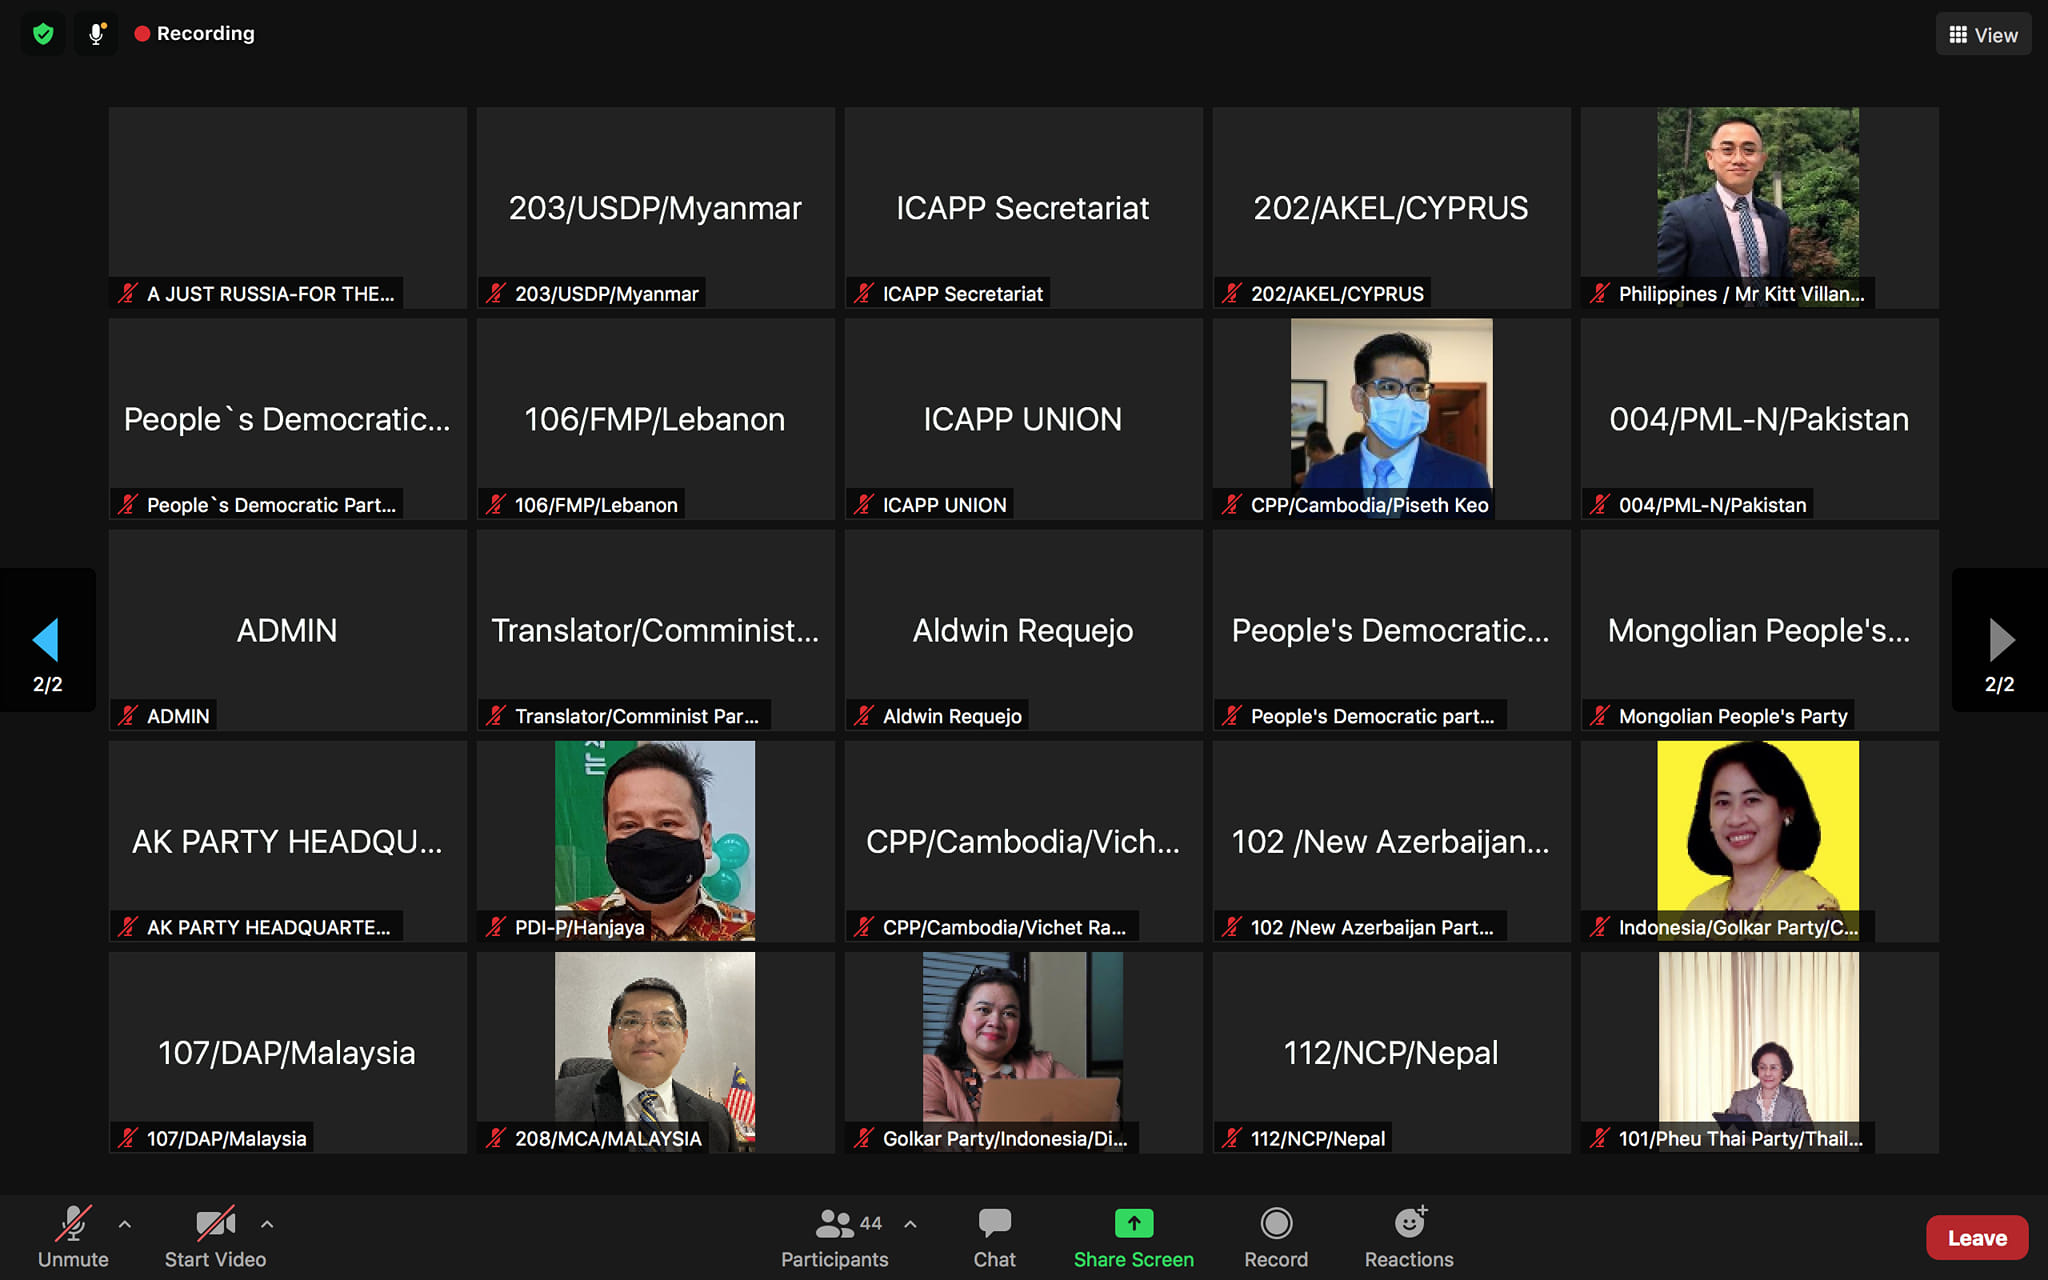Open the Reactions menu

point(1409,1237)
